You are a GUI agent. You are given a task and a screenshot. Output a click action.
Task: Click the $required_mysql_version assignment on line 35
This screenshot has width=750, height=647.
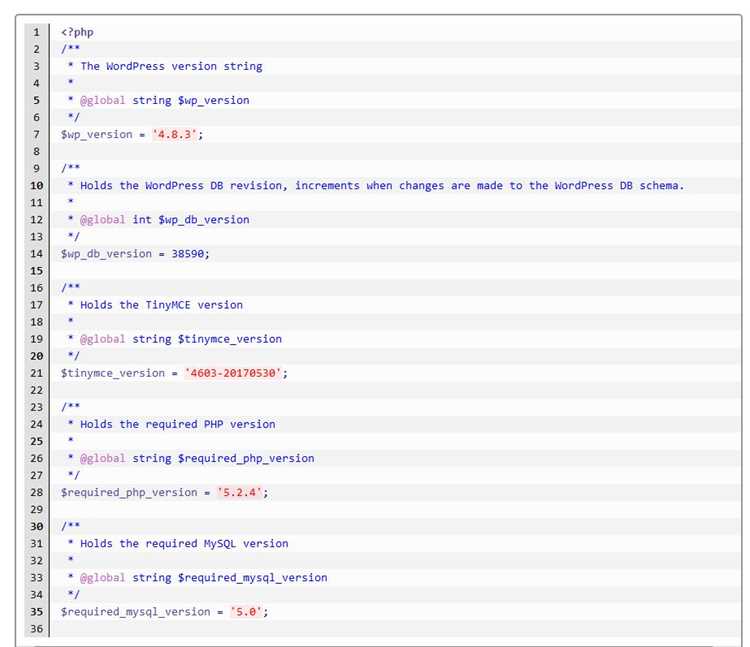pyautogui.click(x=135, y=612)
